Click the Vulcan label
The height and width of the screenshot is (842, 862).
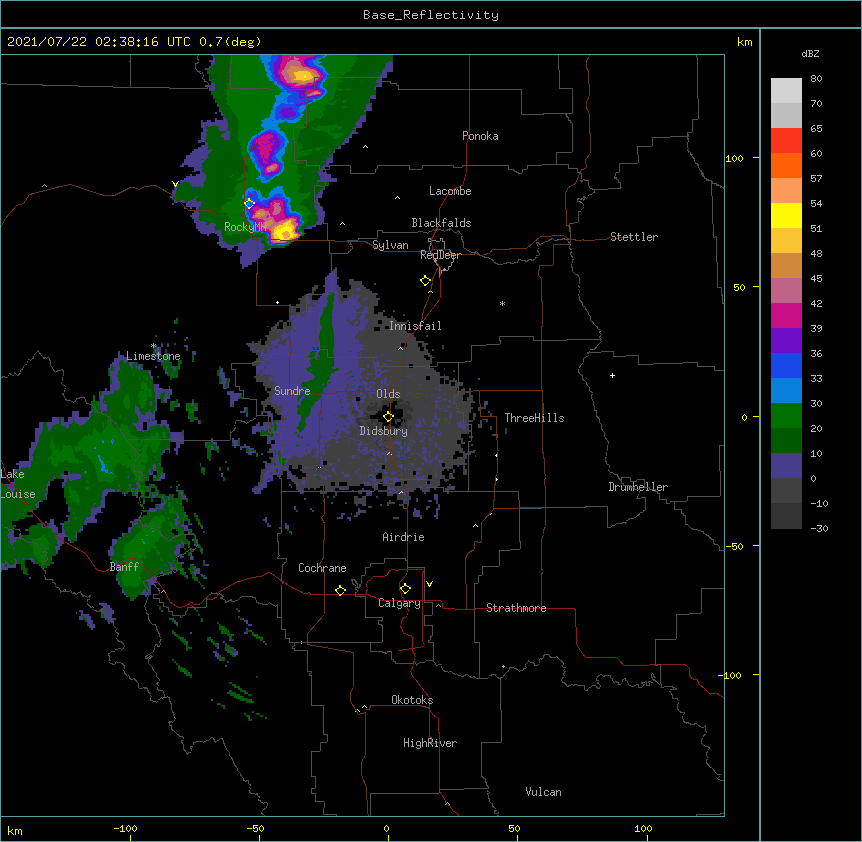(x=543, y=792)
